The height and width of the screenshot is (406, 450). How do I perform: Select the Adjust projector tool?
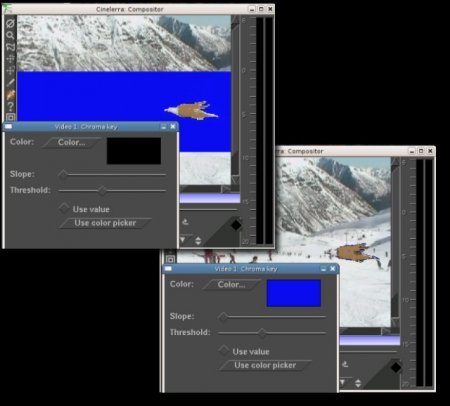pyautogui.click(x=10, y=70)
